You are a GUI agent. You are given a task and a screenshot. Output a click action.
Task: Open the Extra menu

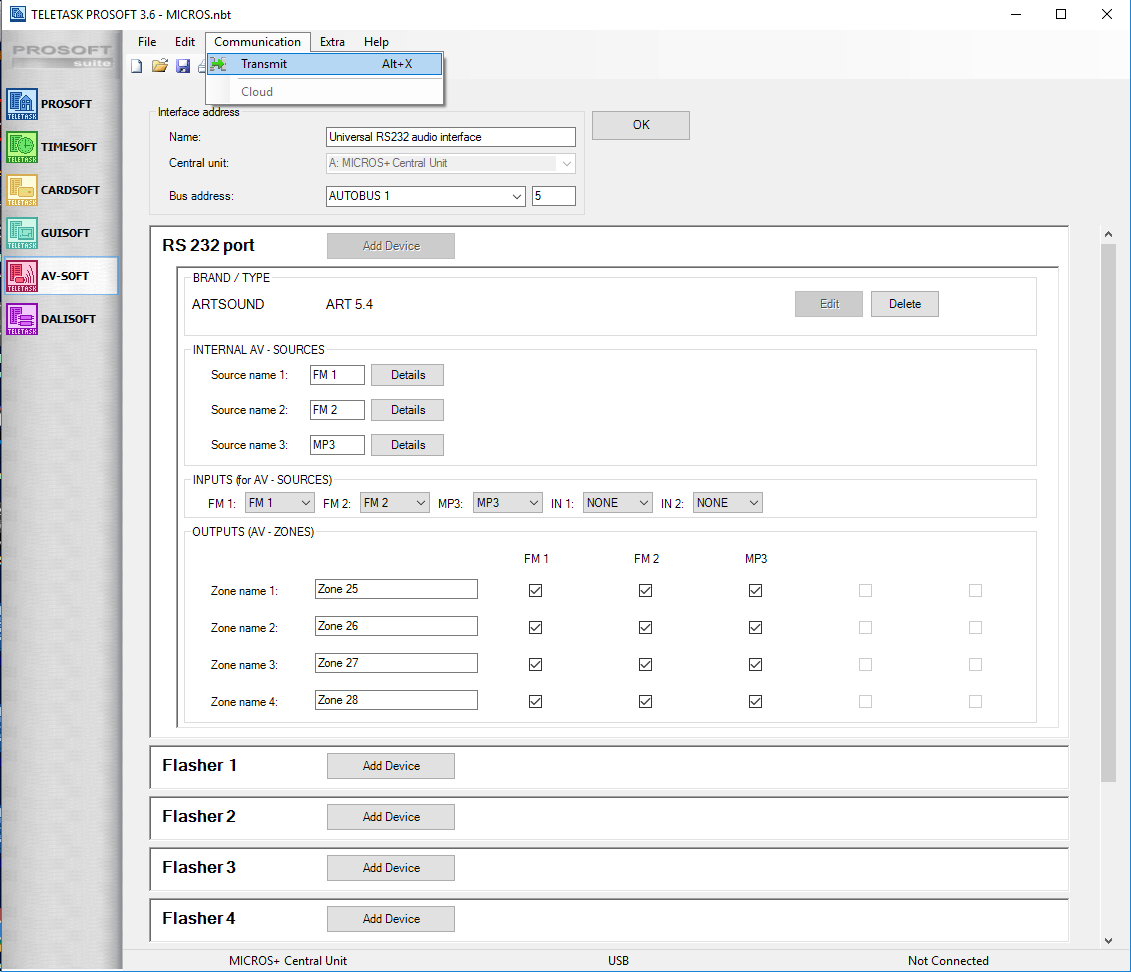332,42
